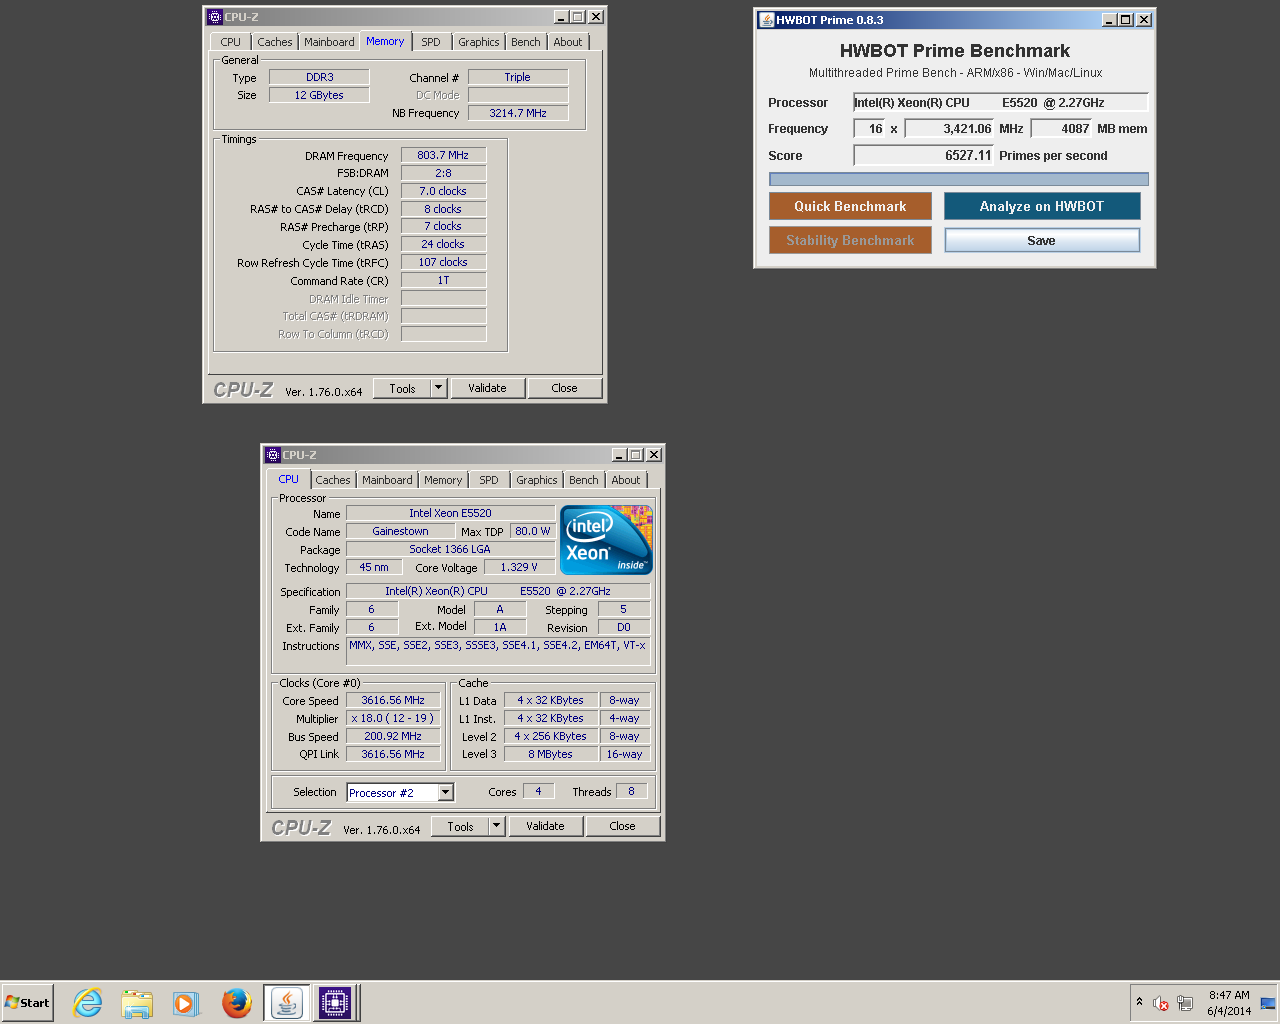Click the Code Name value Gainestown
Image resolution: width=1280 pixels, height=1024 pixels.
(400, 531)
